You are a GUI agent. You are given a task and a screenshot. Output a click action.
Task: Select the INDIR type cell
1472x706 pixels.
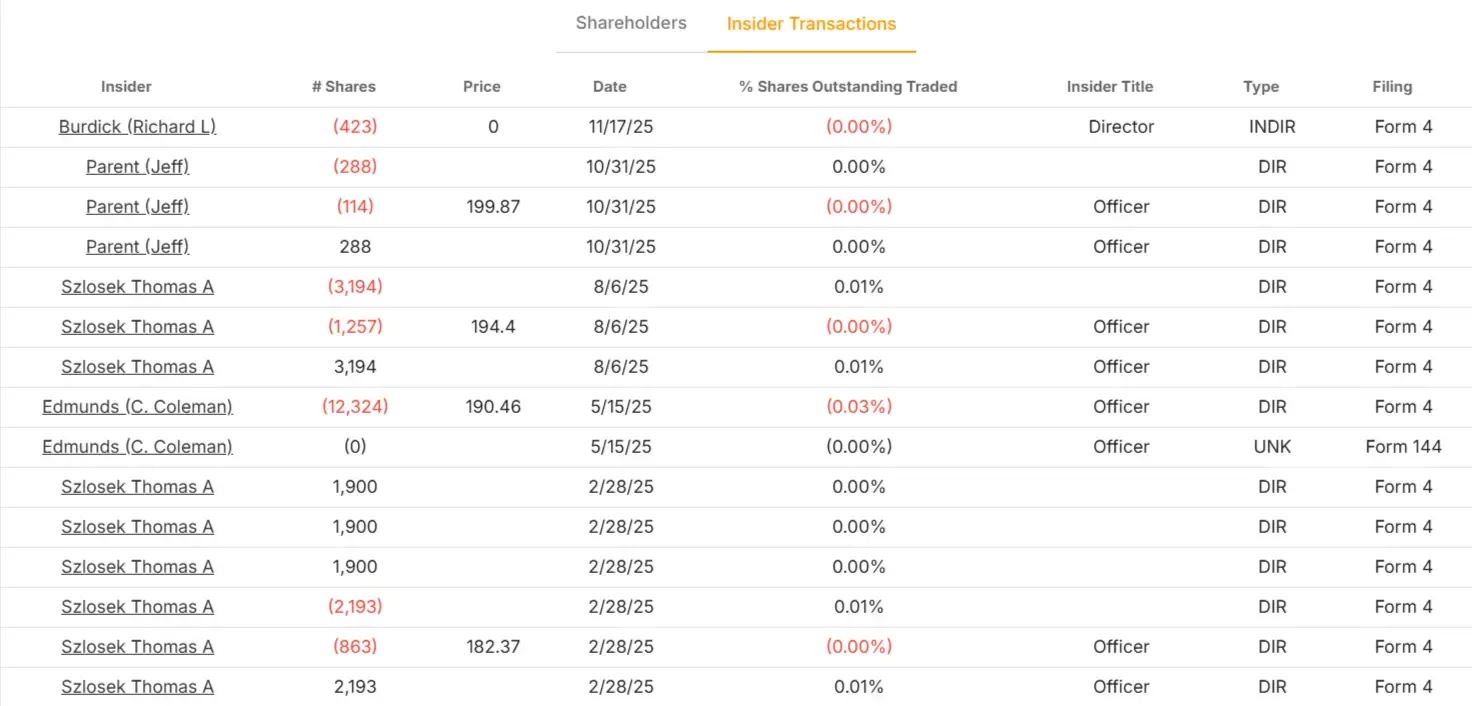[x=1272, y=127]
